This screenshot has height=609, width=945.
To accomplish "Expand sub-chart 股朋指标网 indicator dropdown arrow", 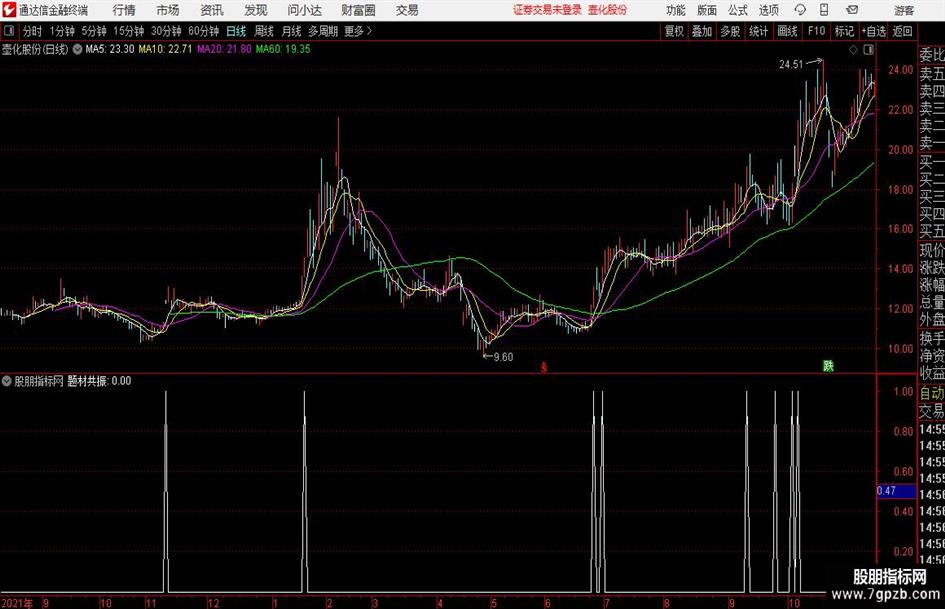I will pyautogui.click(x=7, y=381).
